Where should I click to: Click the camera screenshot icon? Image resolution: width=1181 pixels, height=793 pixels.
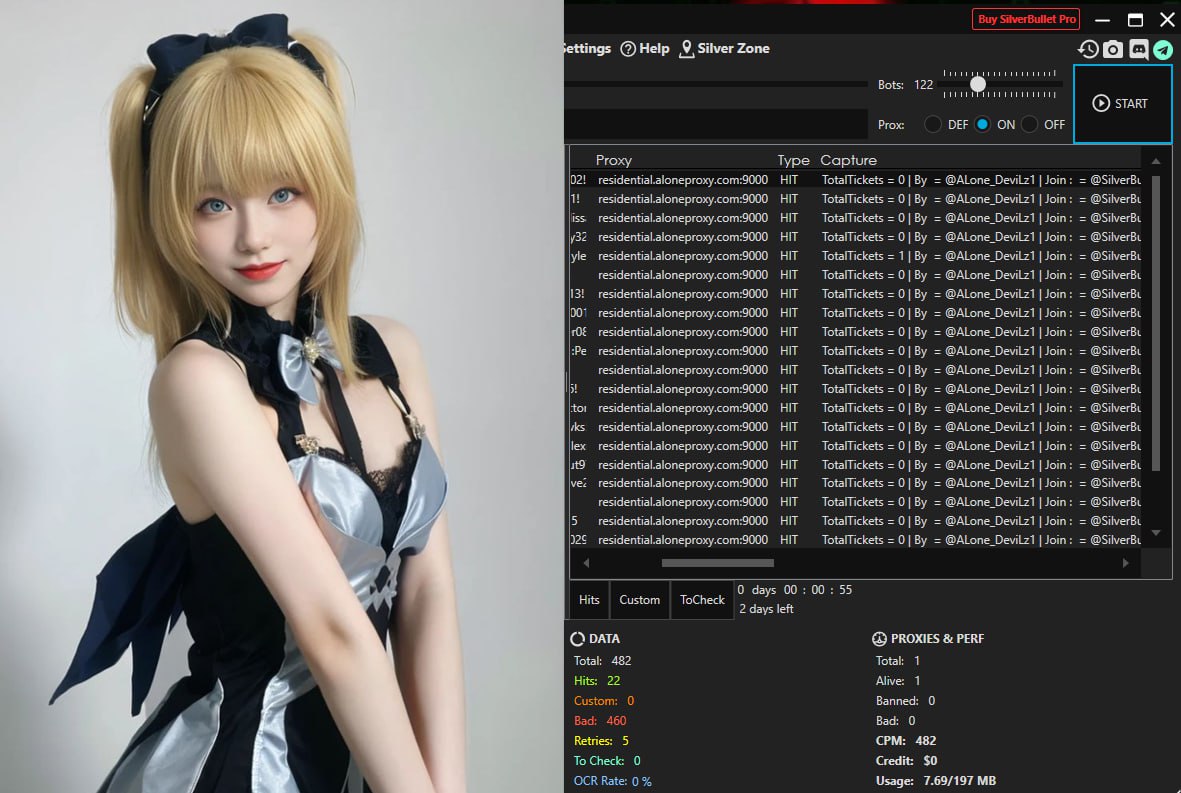1113,49
